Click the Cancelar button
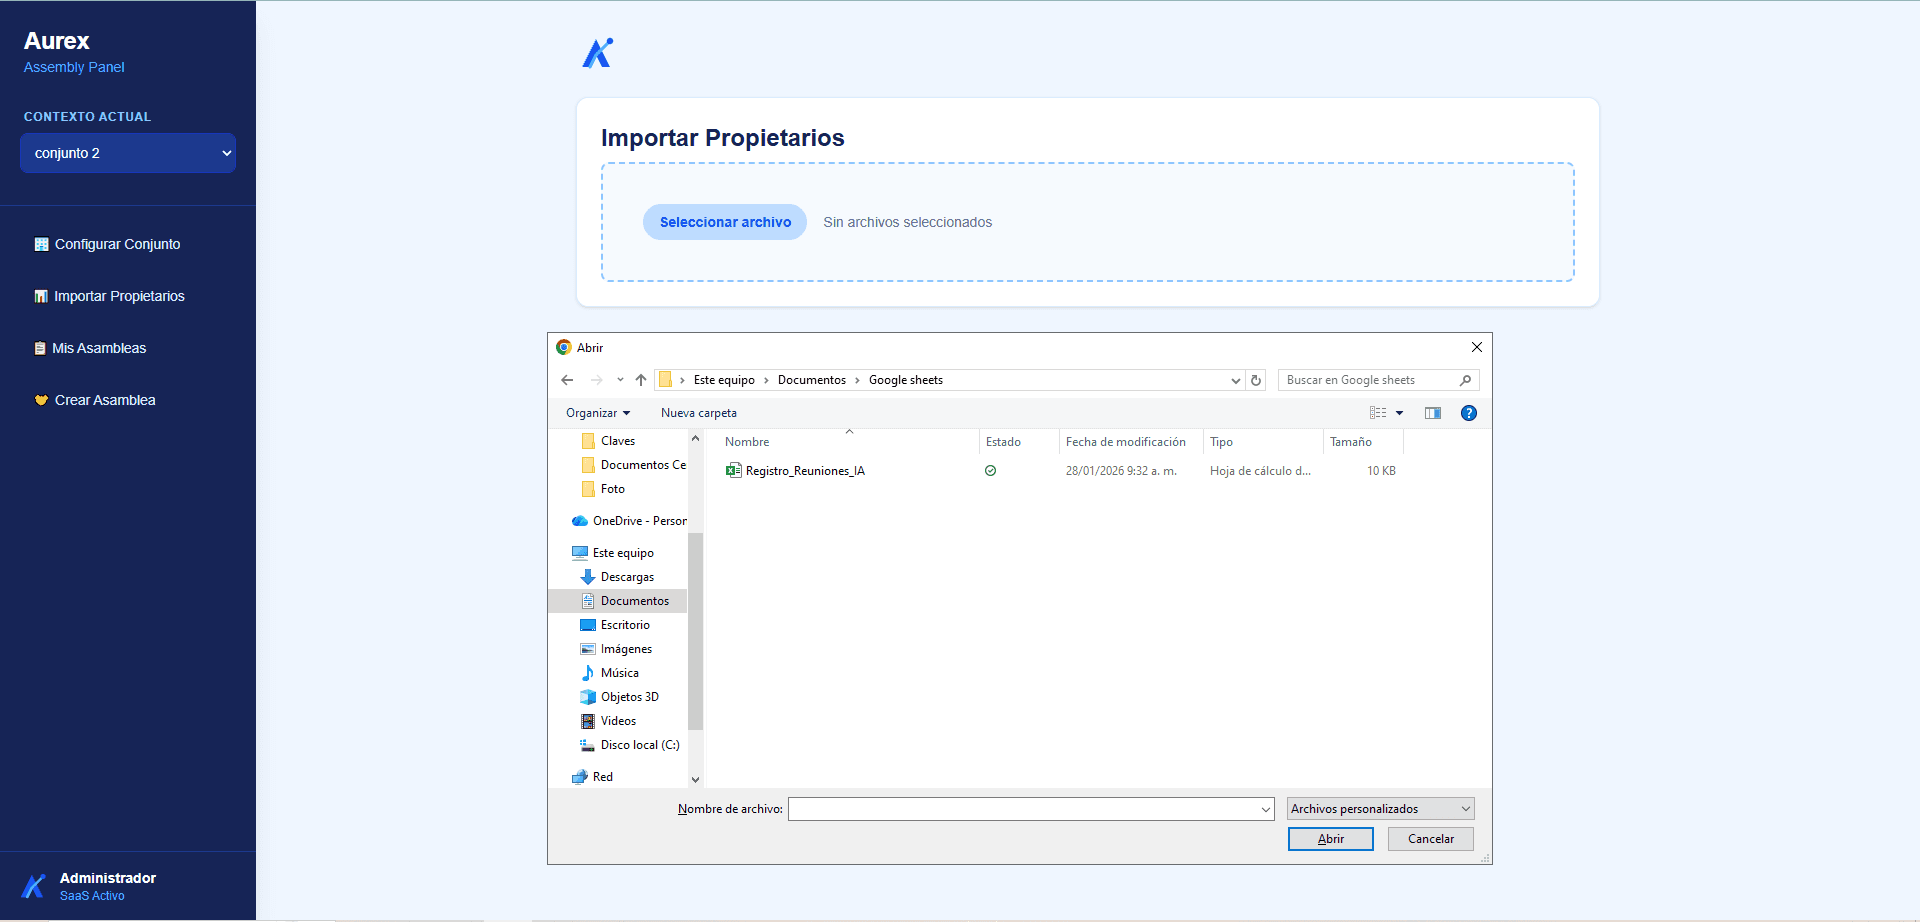This screenshot has height=922, width=1920. pyautogui.click(x=1431, y=839)
